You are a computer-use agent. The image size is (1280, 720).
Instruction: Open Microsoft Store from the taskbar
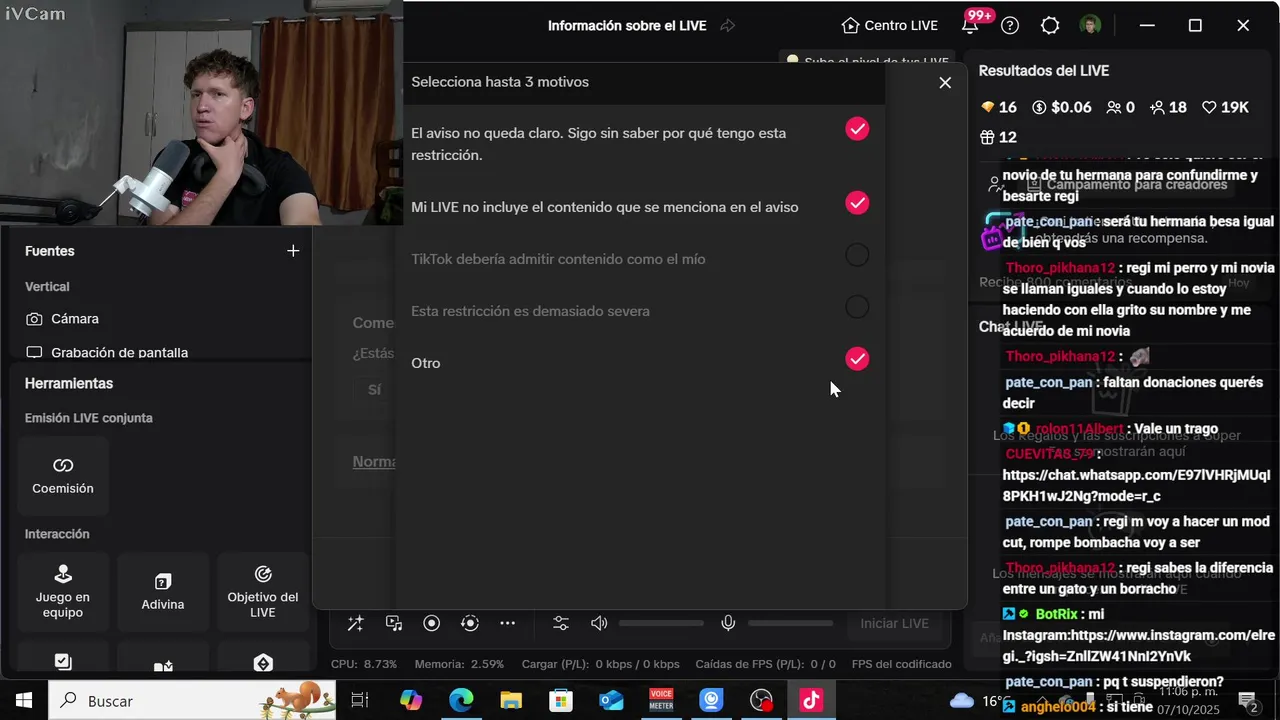click(x=561, y=700)
